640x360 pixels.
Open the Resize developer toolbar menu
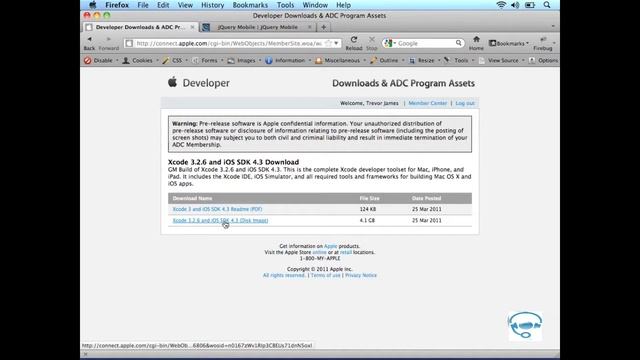[424, 60]
